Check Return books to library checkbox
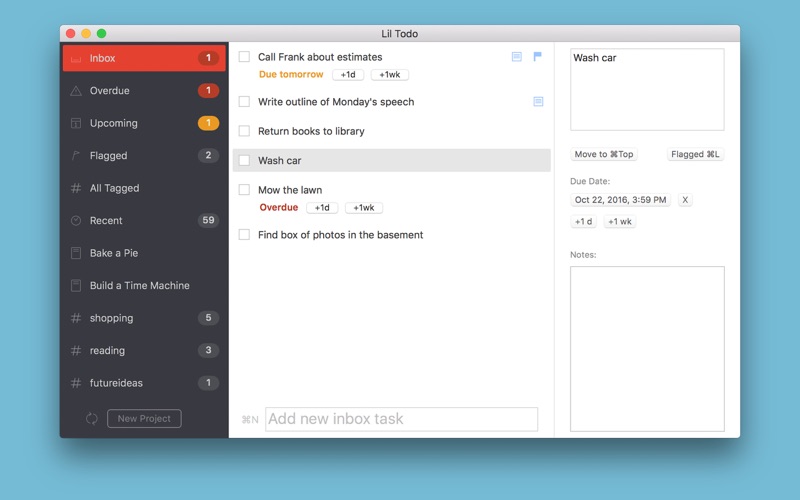The width and height of the screenshot is (800, 500). coord(244,131)
